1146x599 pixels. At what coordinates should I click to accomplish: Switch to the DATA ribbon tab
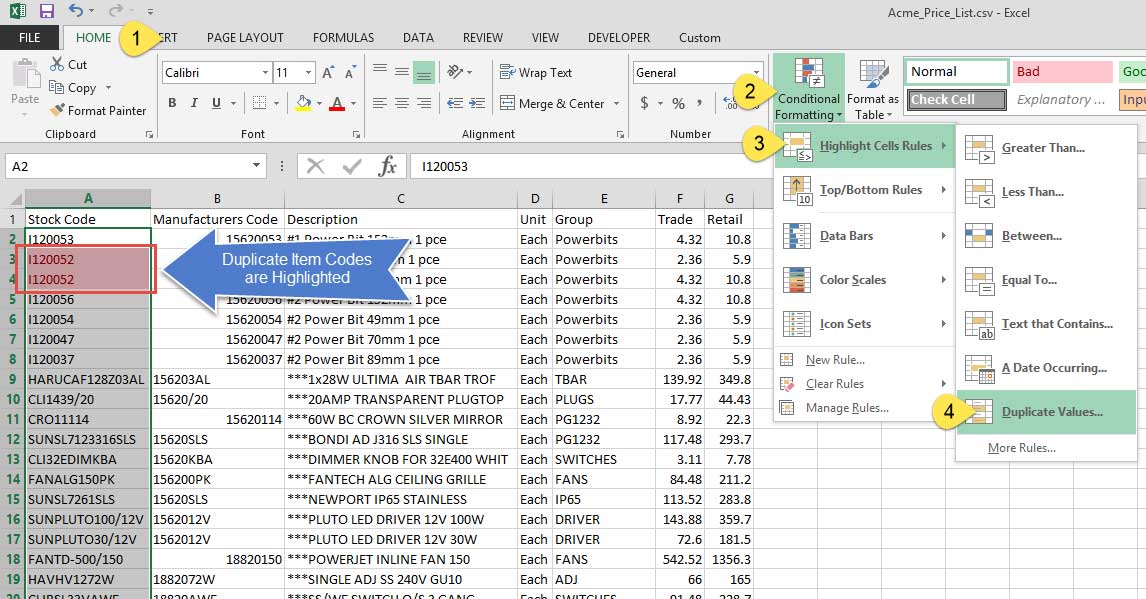(x=418, y=37)
